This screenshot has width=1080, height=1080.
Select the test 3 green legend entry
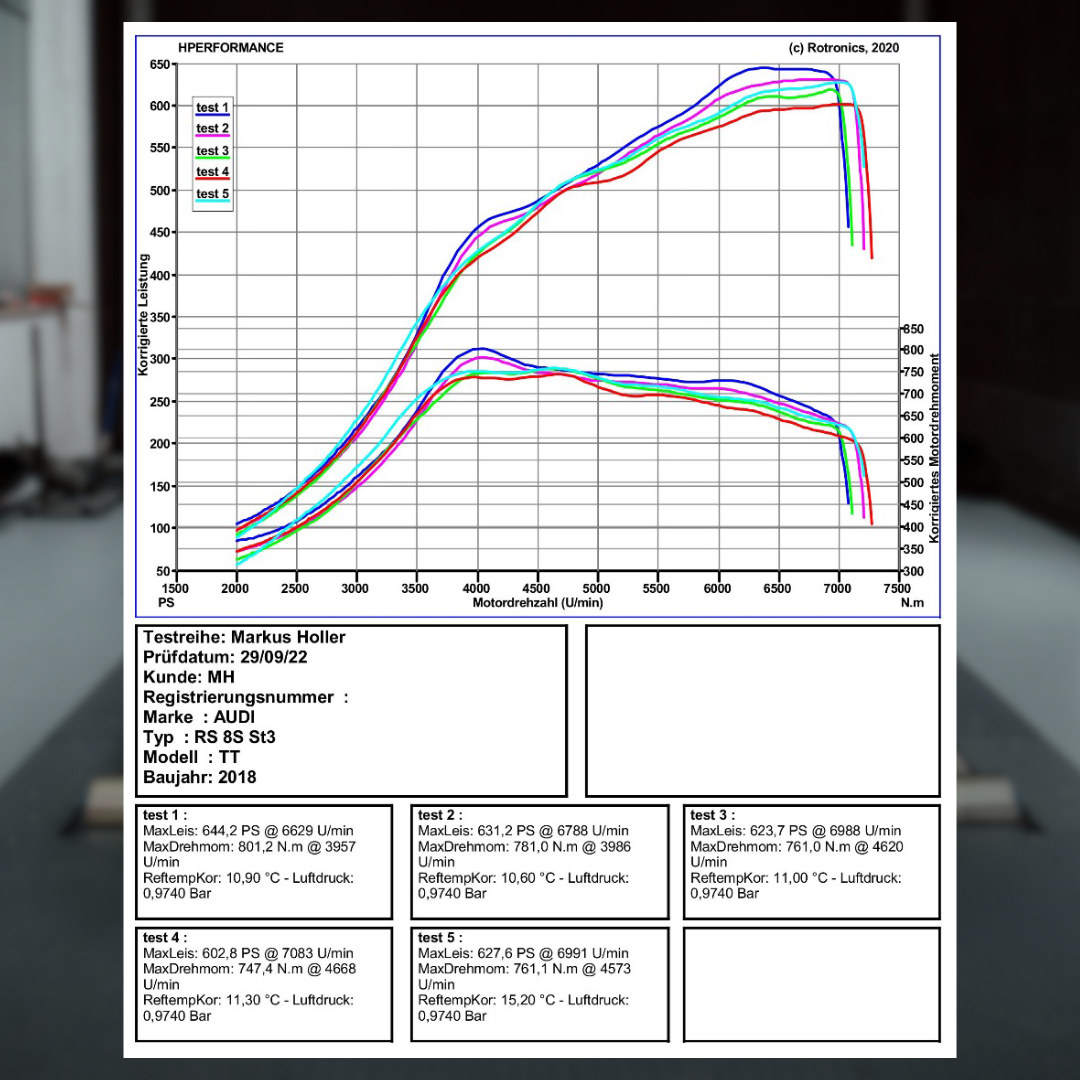(x=212, y=151)
